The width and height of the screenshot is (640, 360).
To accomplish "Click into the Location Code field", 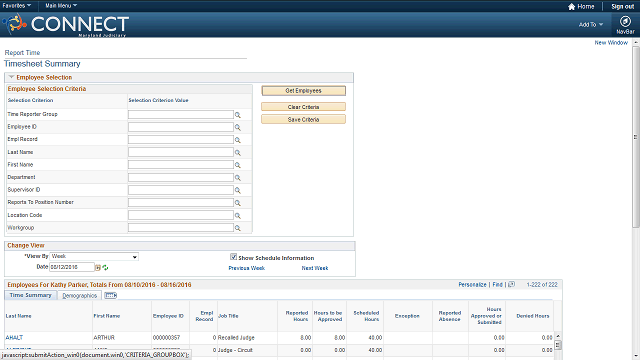I will coord(181,216).
